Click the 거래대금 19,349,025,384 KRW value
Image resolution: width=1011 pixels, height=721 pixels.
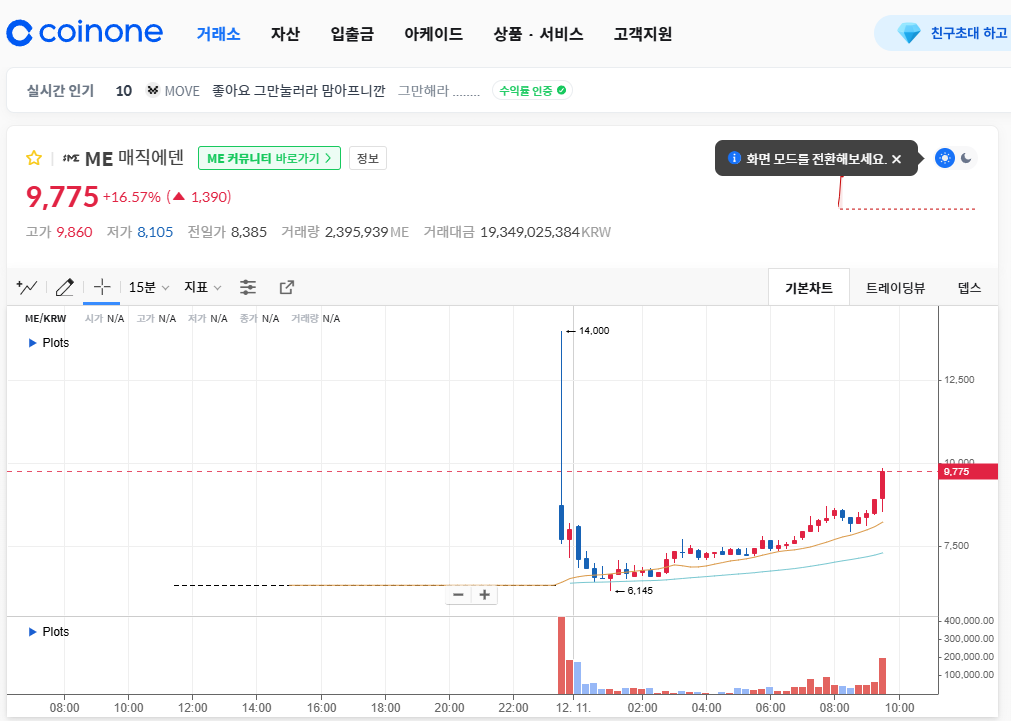coord(545,232)
